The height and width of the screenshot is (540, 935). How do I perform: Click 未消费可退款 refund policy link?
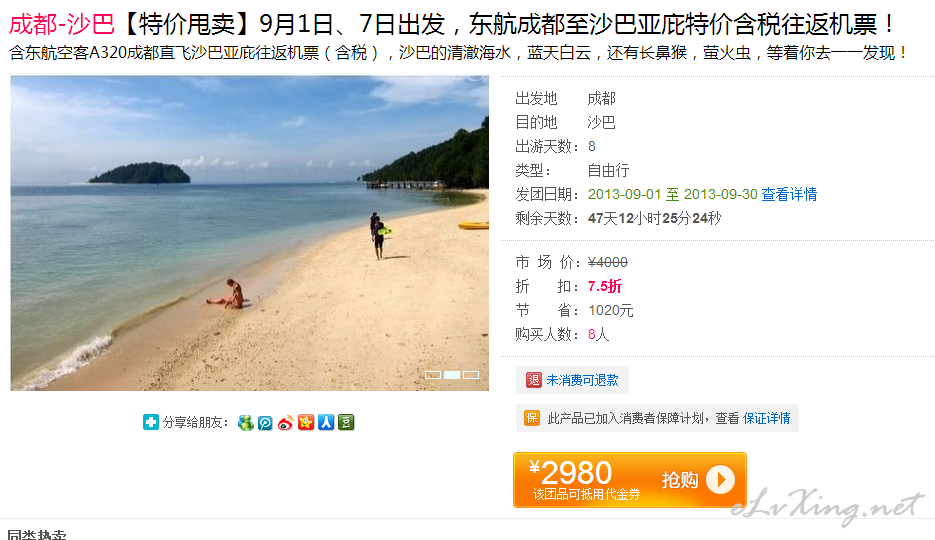583,380
